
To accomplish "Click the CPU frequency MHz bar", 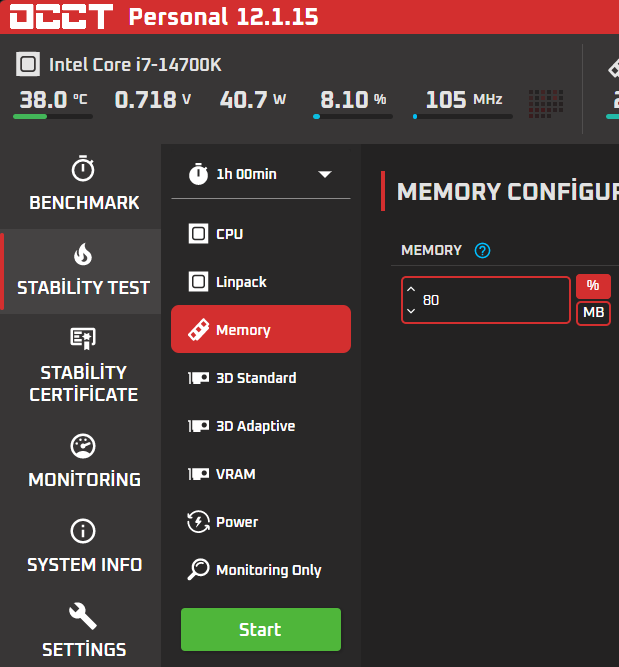I will tap(462, 117).
